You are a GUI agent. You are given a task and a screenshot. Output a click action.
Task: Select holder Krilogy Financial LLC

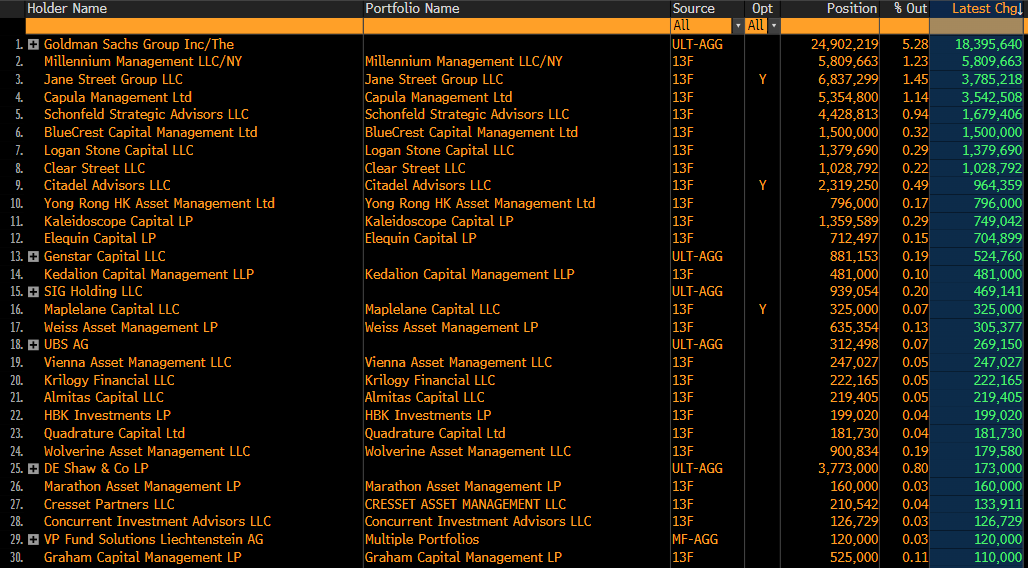(x=109, y=380)
